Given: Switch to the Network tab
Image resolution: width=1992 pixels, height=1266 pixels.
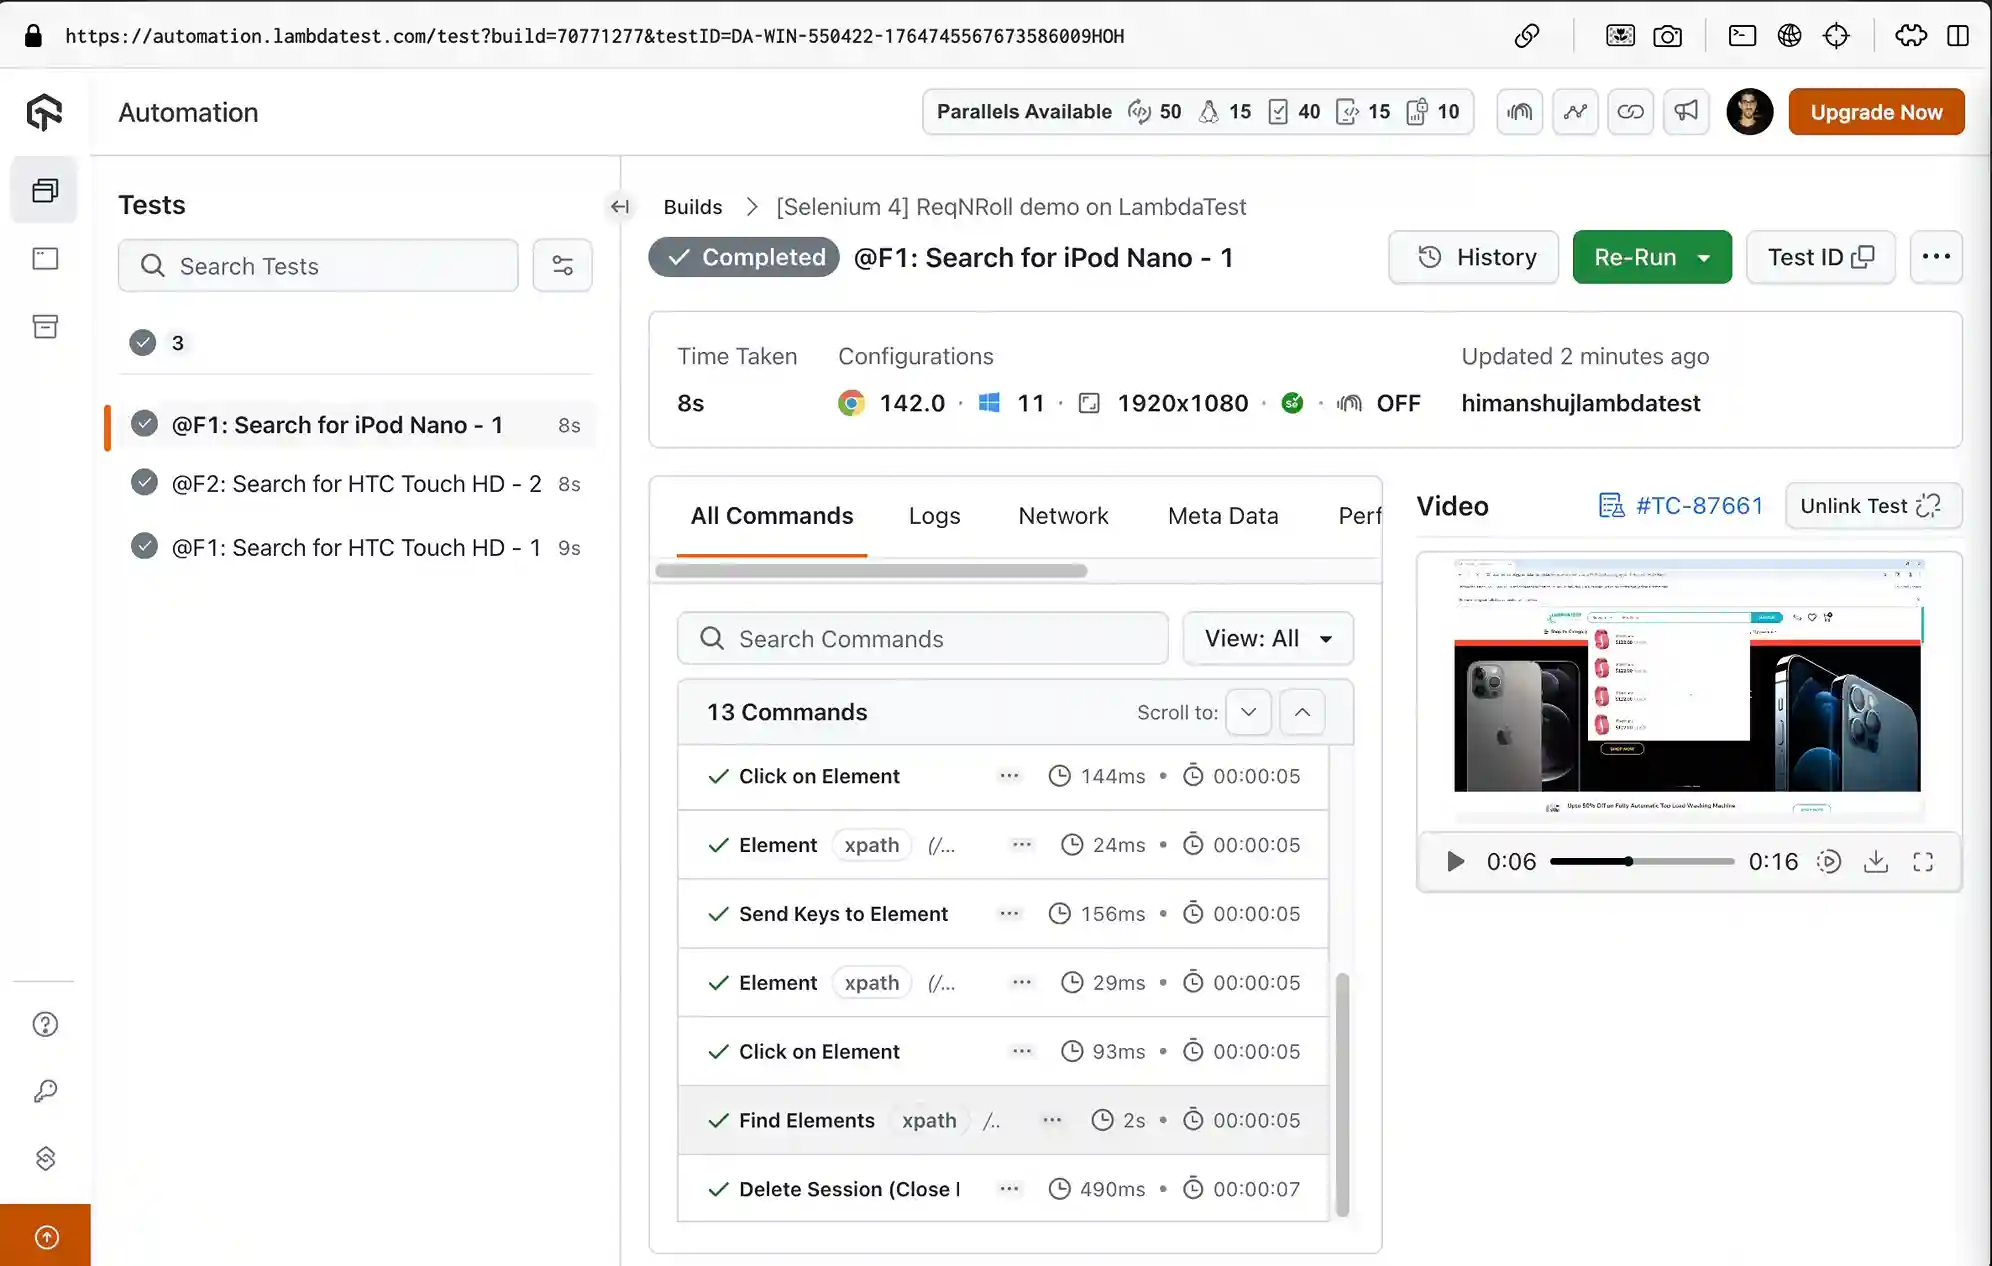Looking at the screenshot, I should click(1063, 516).
